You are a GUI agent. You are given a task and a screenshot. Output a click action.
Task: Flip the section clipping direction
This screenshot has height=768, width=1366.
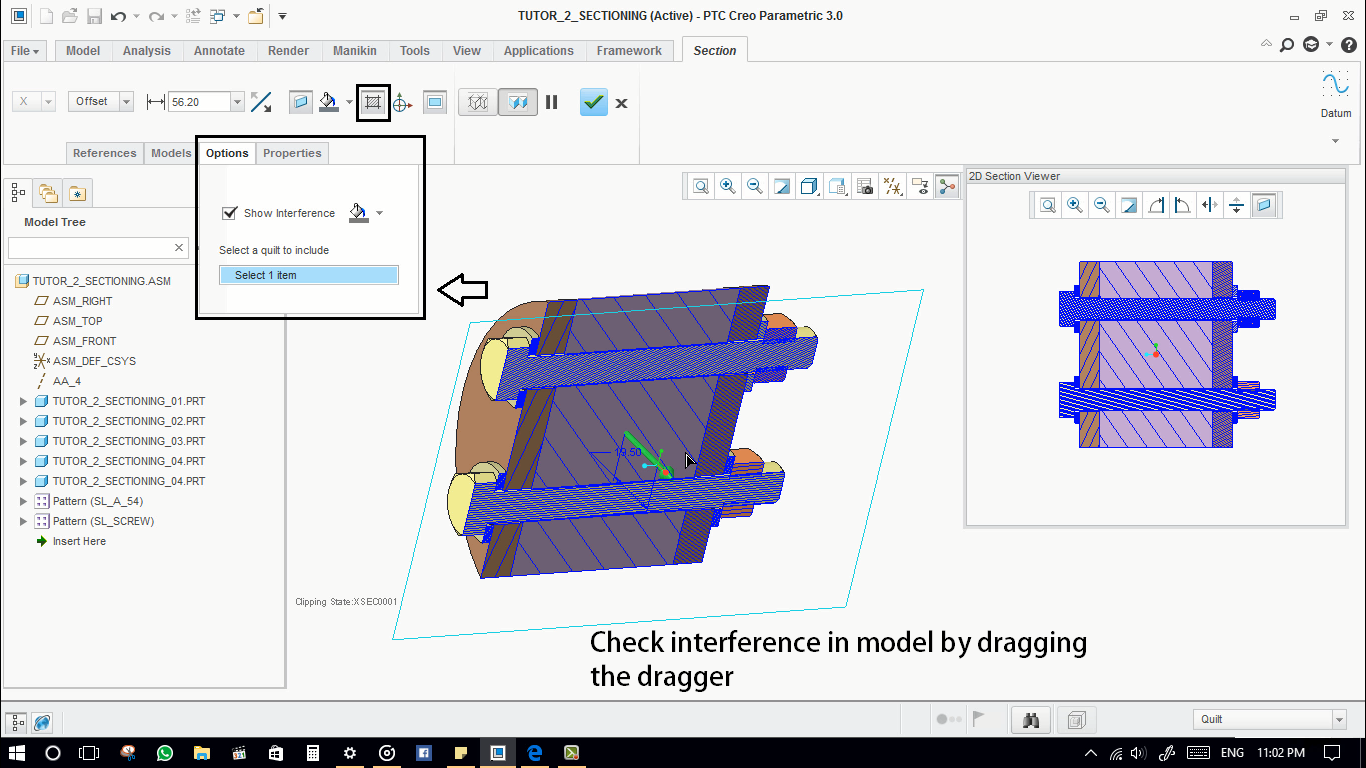pyautogui.click(x=261, y=102)
